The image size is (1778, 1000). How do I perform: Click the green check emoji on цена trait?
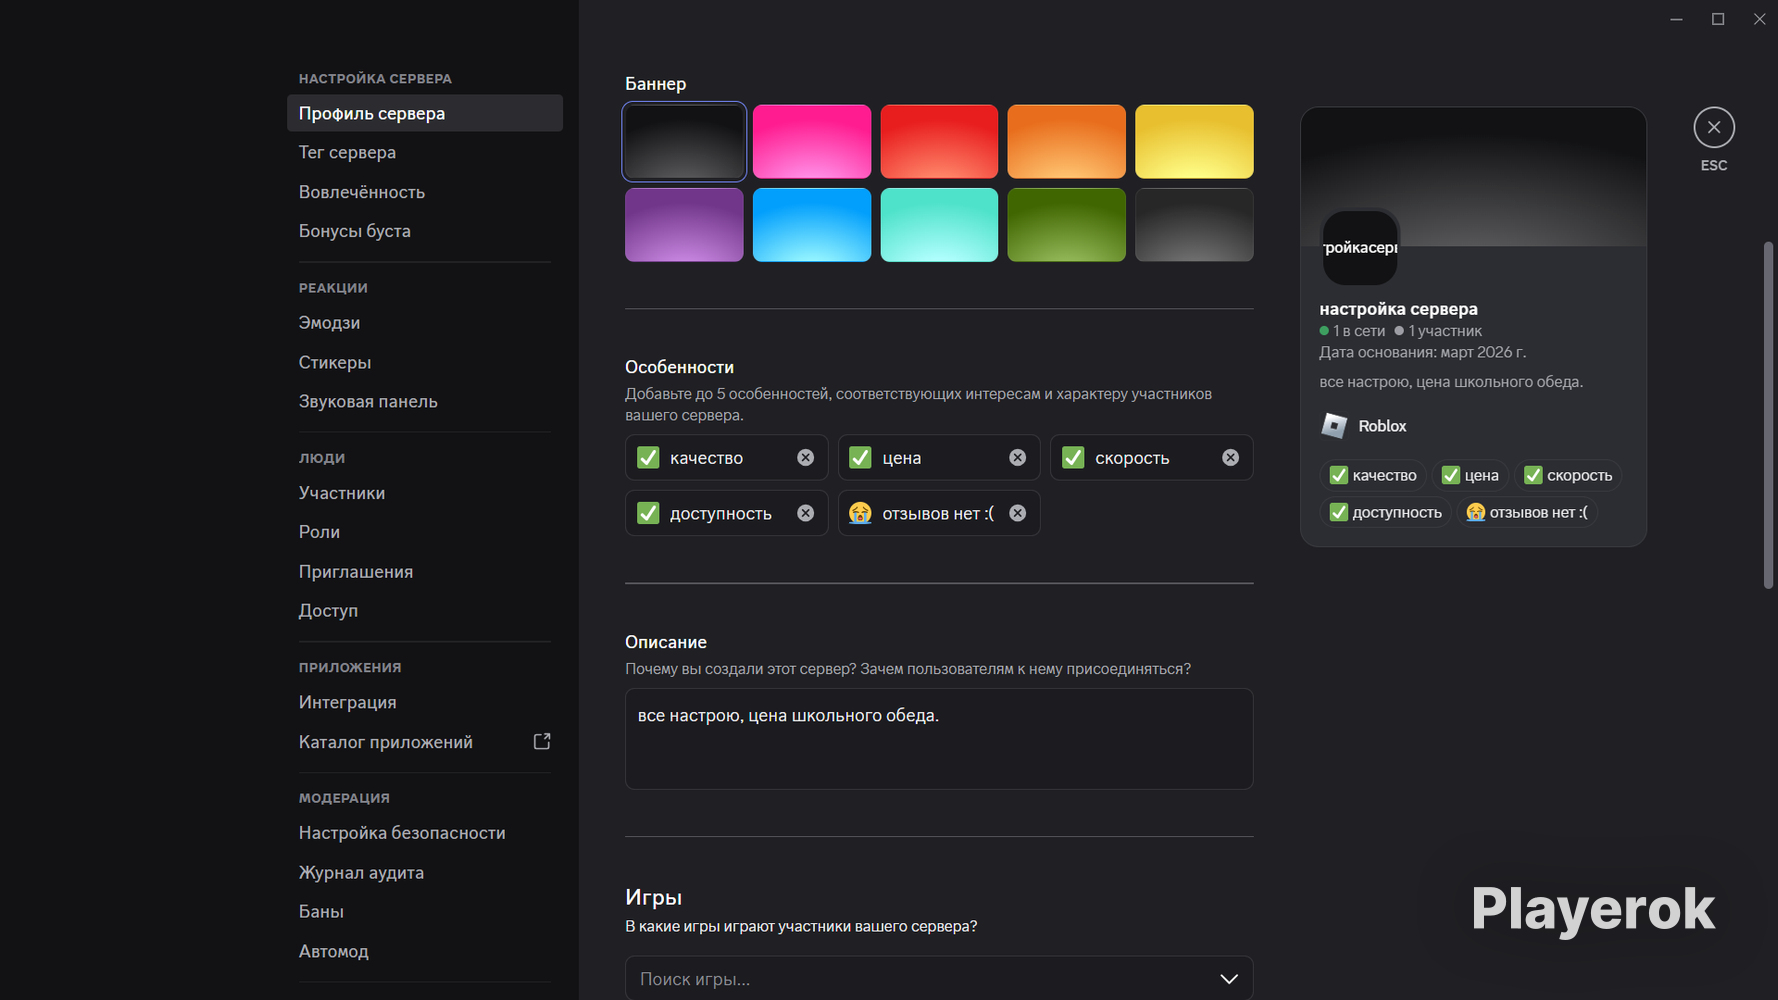click(x=860, y=457)
